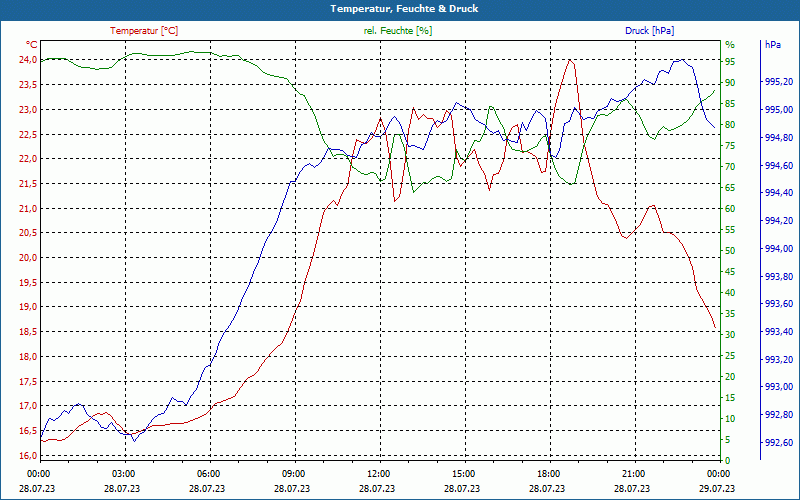Click the '29.07.23' date label
The height and width of the screenshot is (500, 800).
717,489
